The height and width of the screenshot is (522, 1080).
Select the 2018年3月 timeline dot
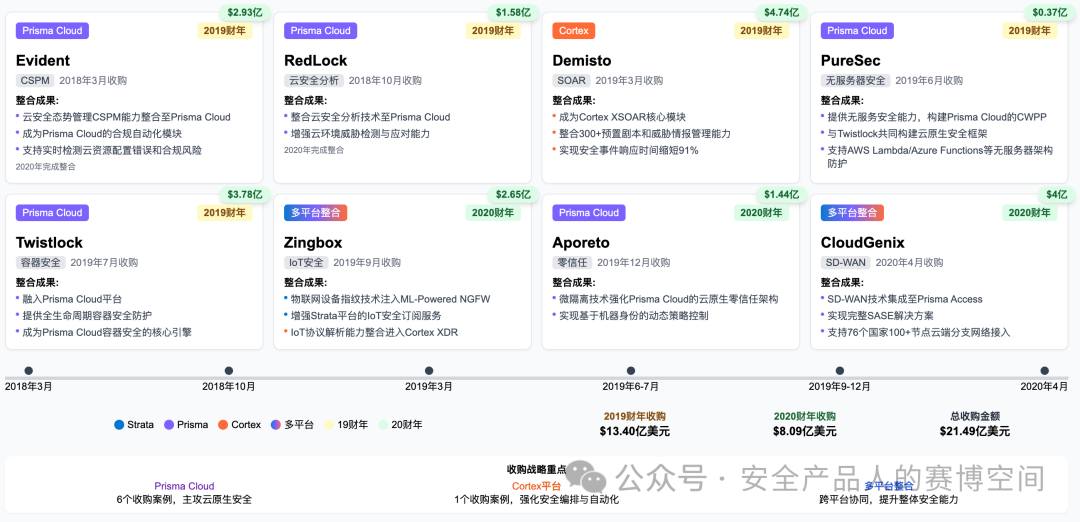click(28, 370)
